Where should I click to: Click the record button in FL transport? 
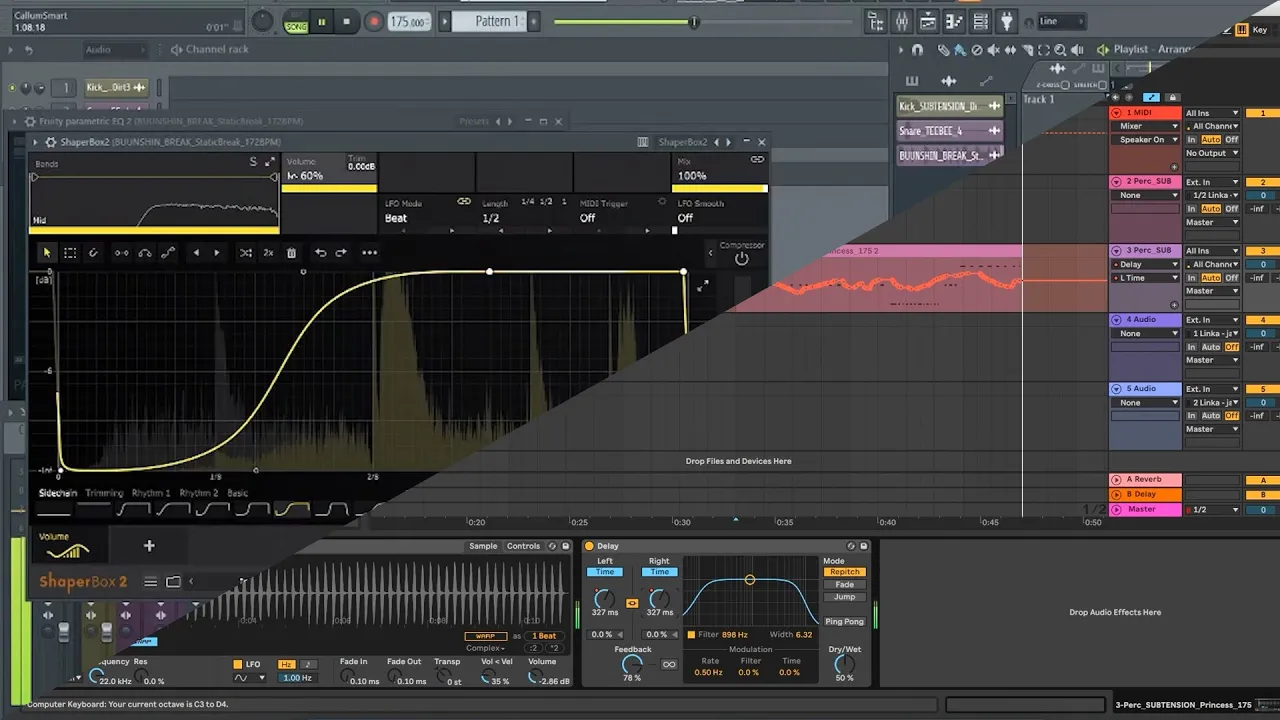[374, 22]
